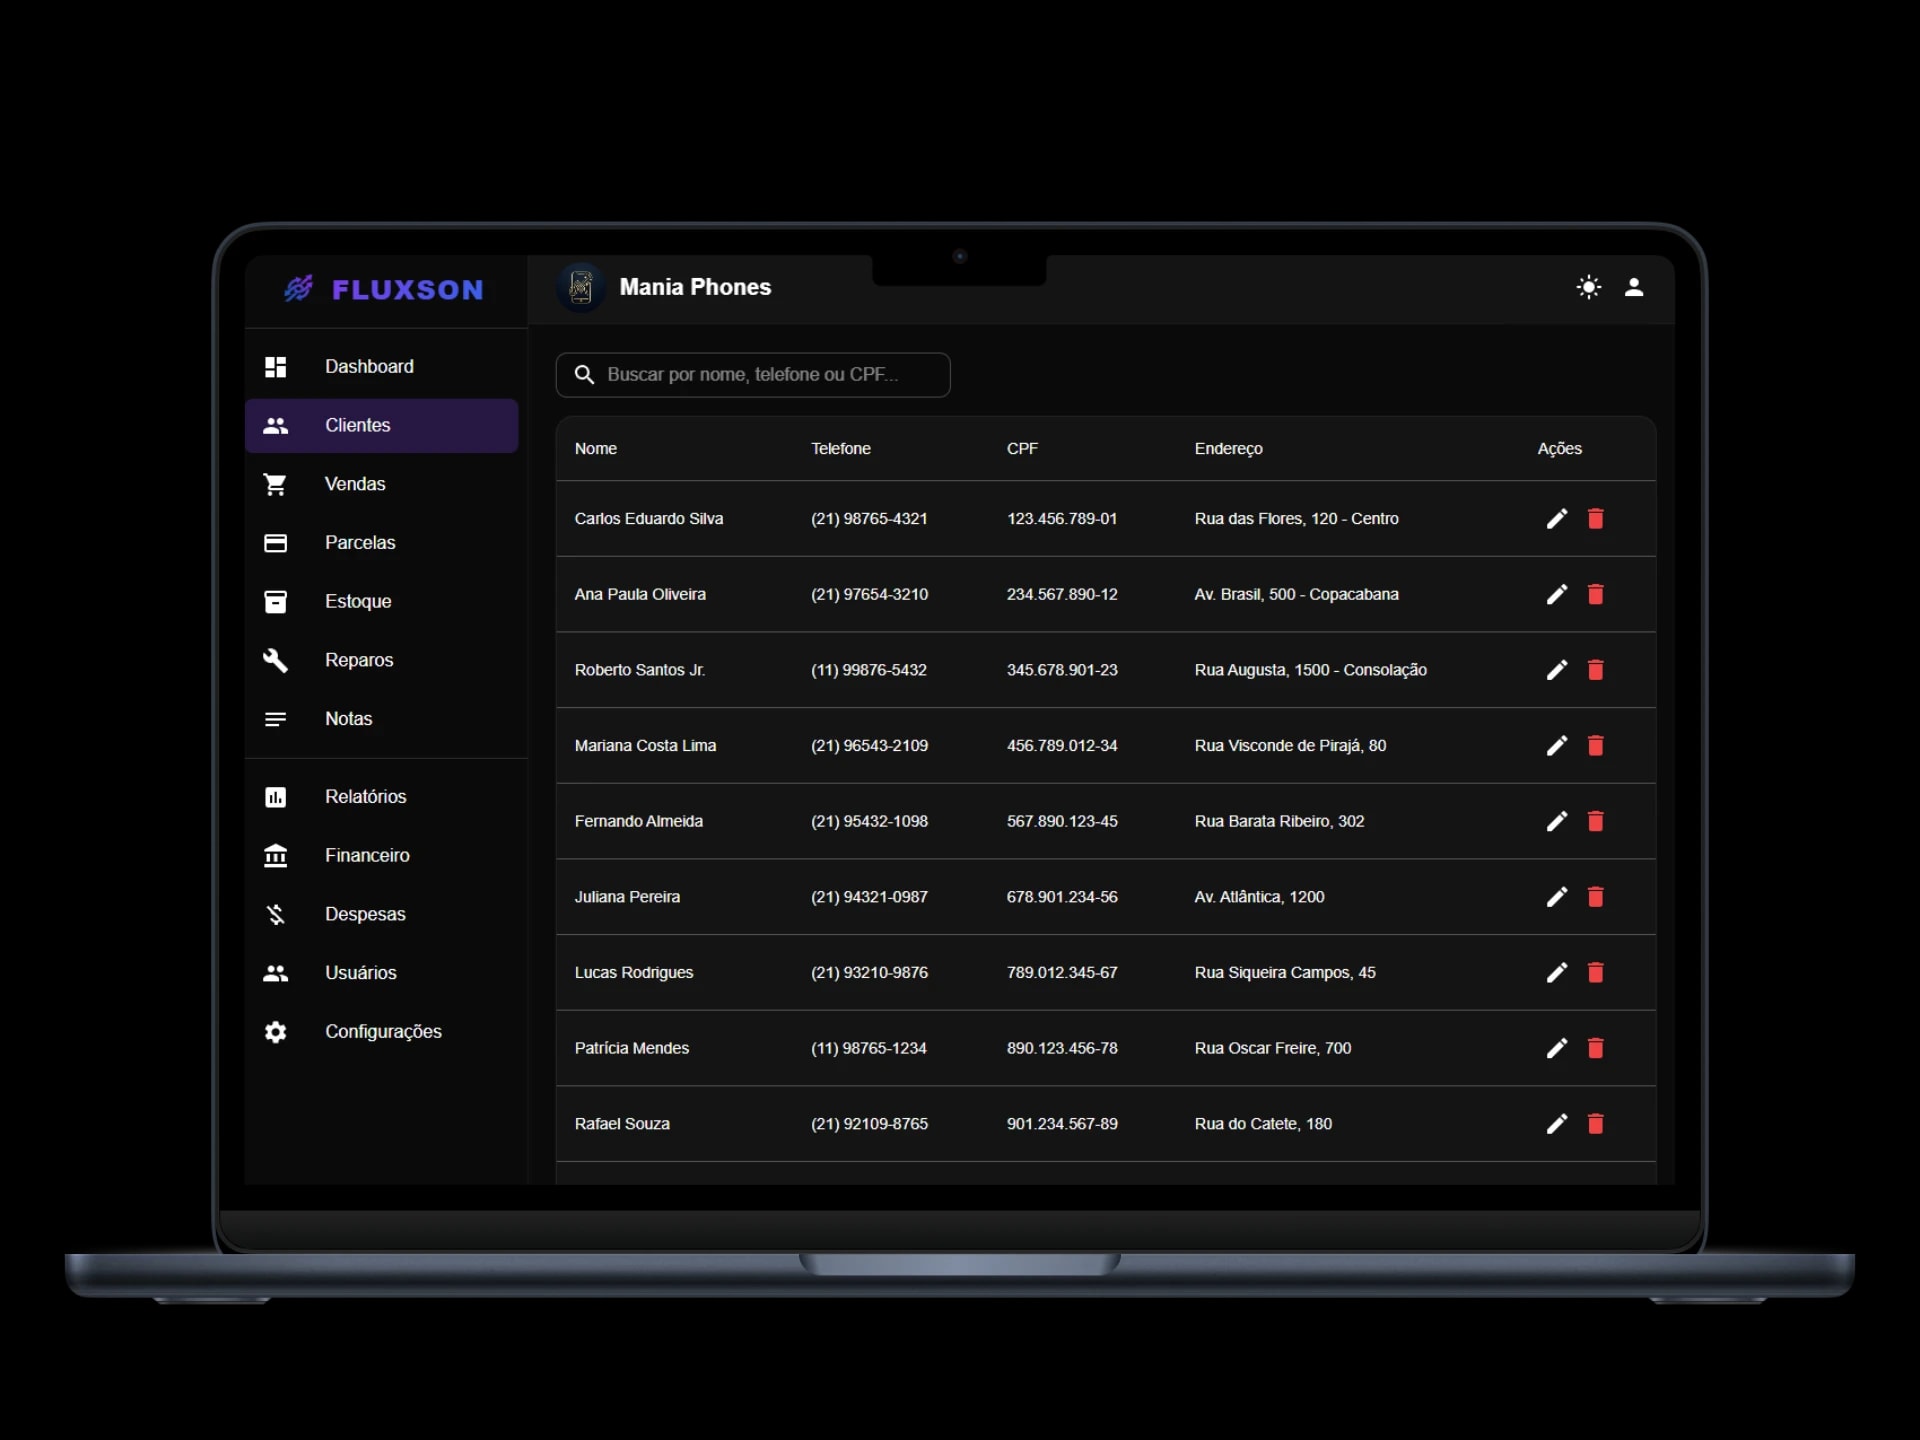Toggle the light/dark theme sun icon
Image resolution: width=1920 pixels, height=1440 pixels.
[x=1588, y=287]
